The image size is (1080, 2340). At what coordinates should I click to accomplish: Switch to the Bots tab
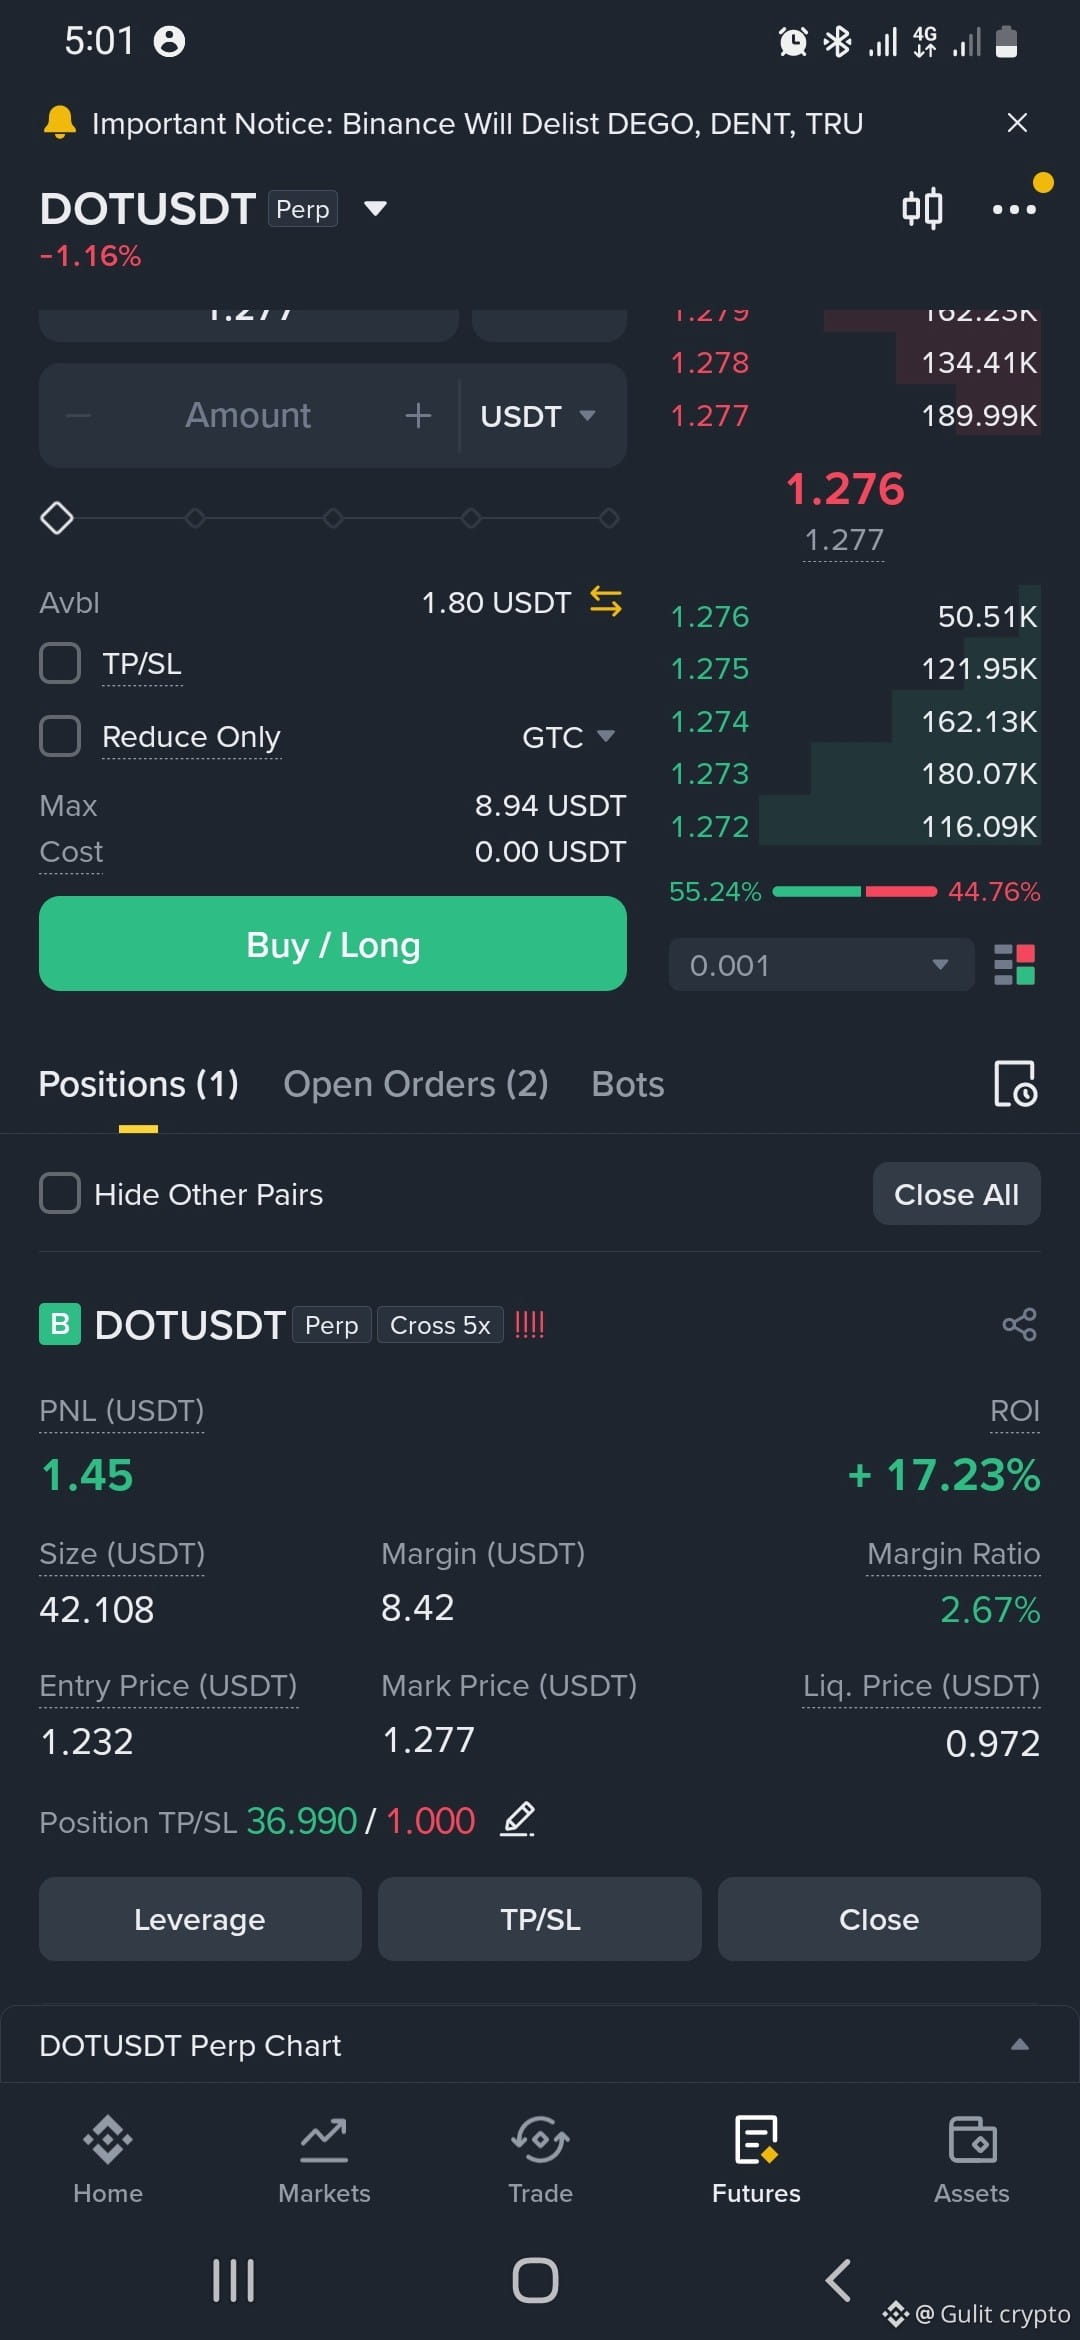point(628,1084)
